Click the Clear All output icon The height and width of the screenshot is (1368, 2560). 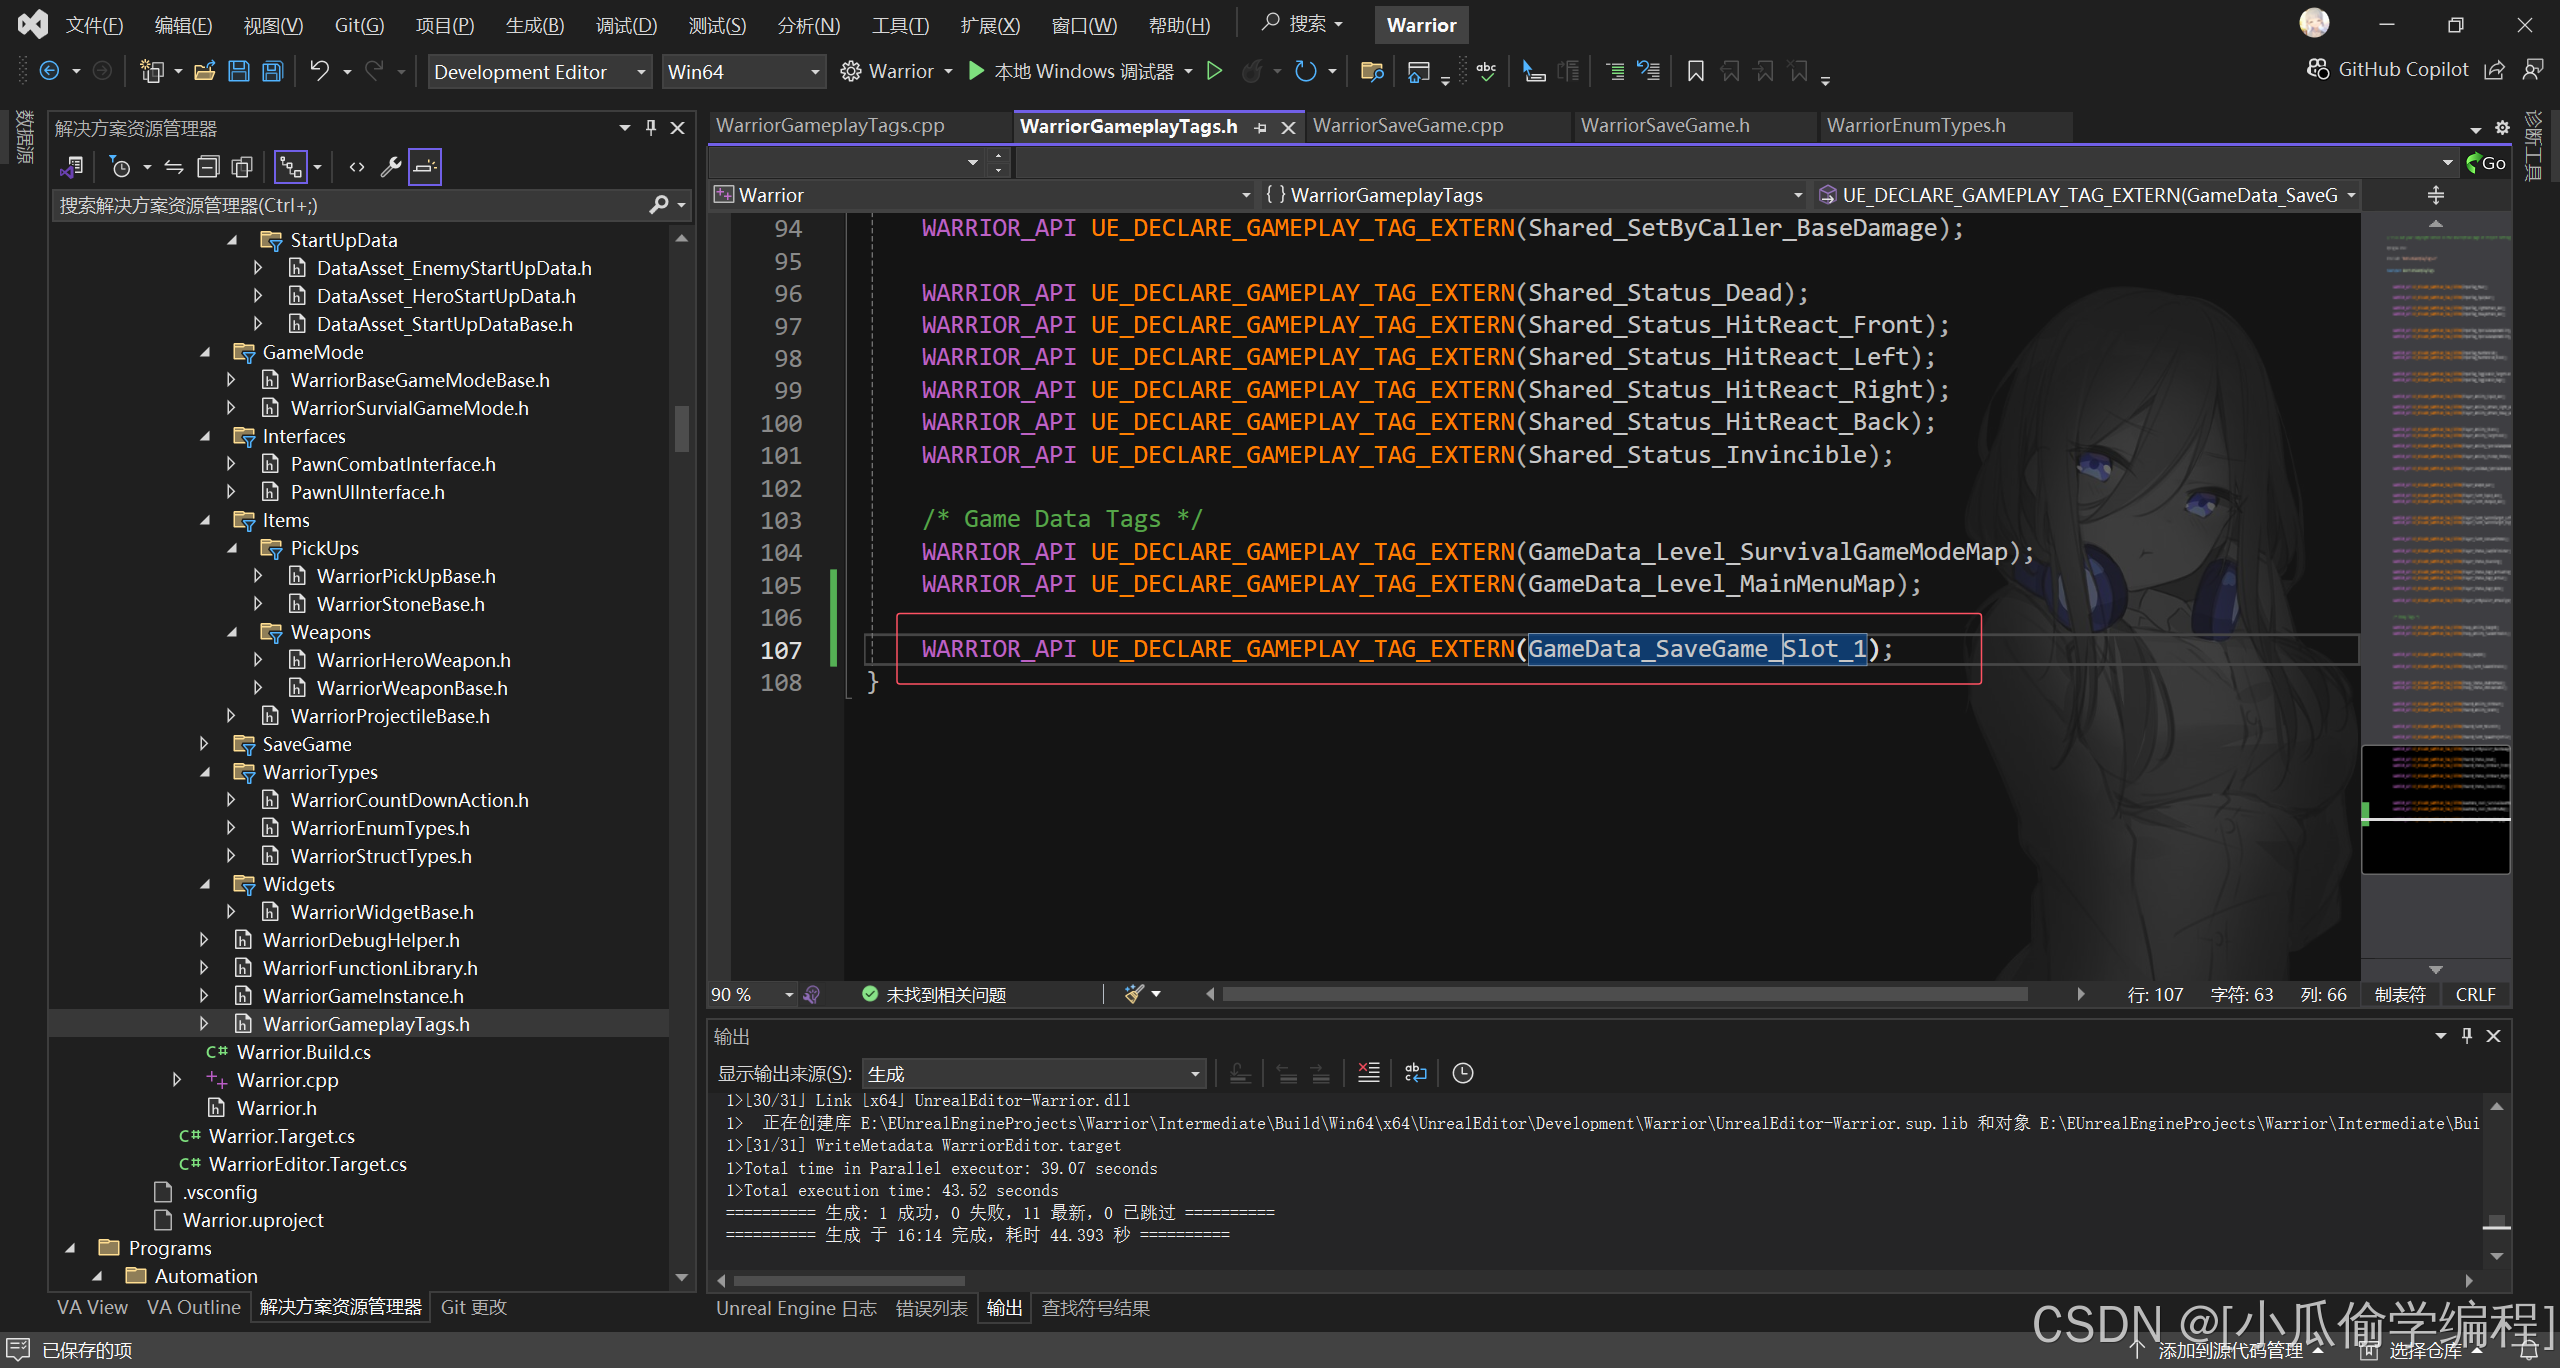click(1368, 1073)
